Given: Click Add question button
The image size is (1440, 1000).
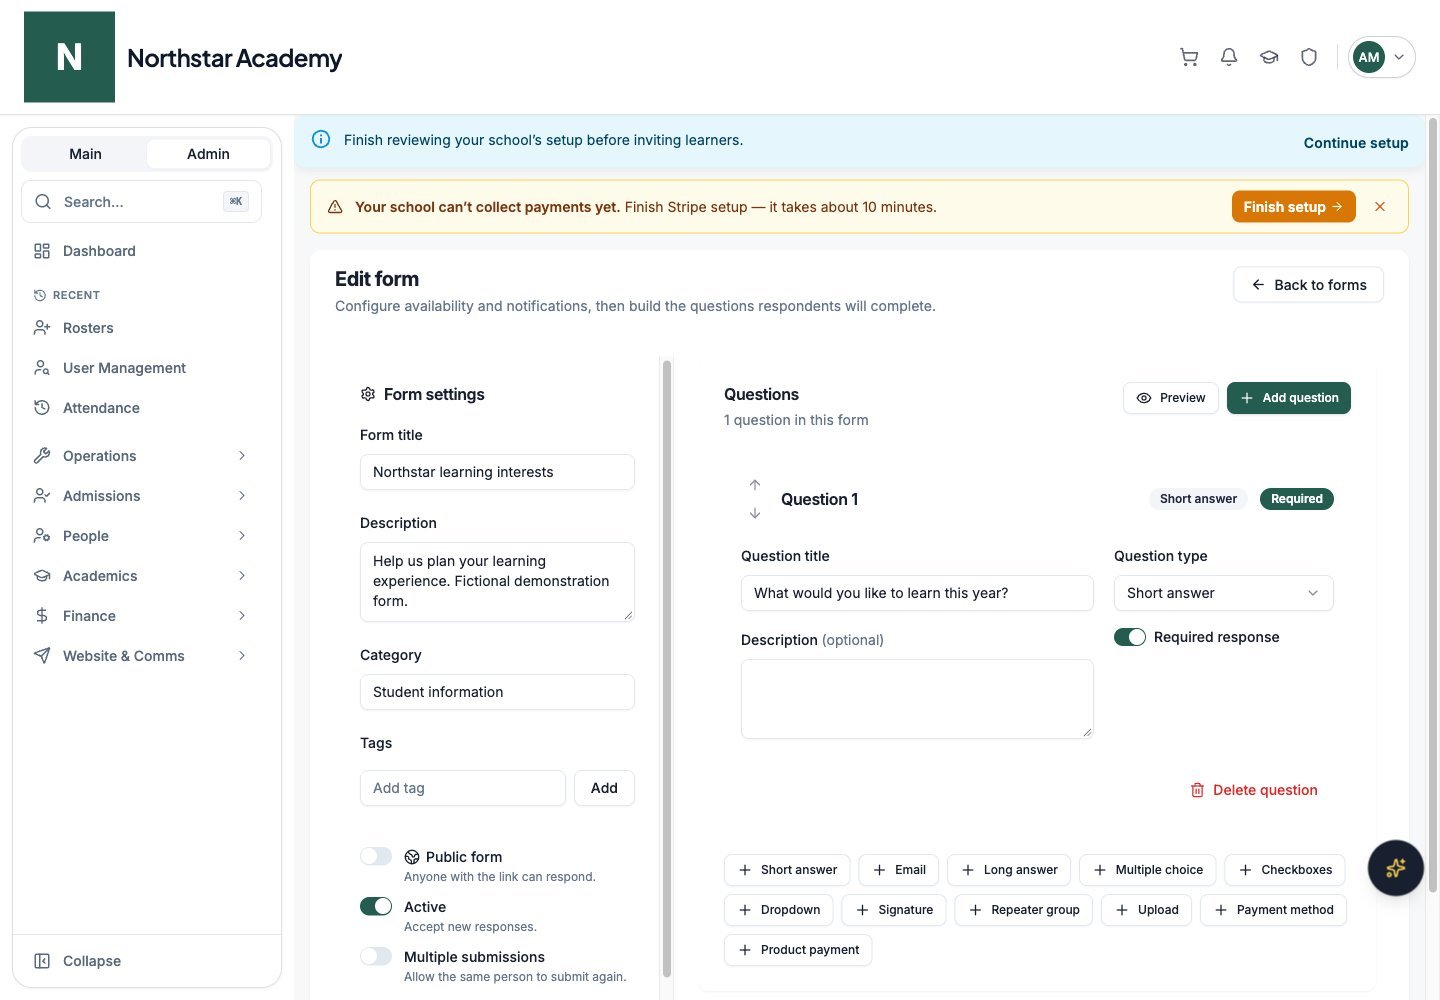Looking at the screenshot, I should pos(1289,398).
